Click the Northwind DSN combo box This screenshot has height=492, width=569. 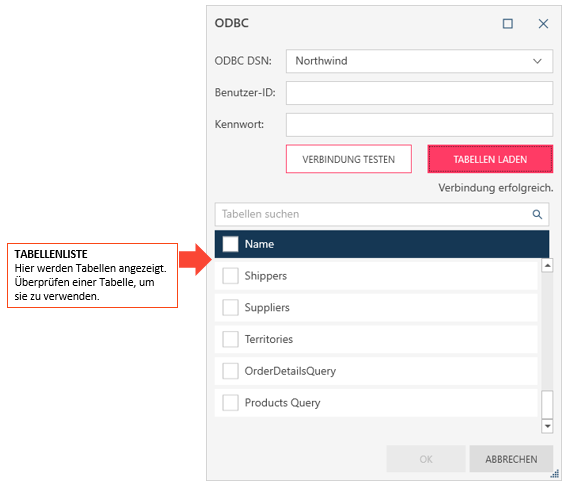coord(419,61)
